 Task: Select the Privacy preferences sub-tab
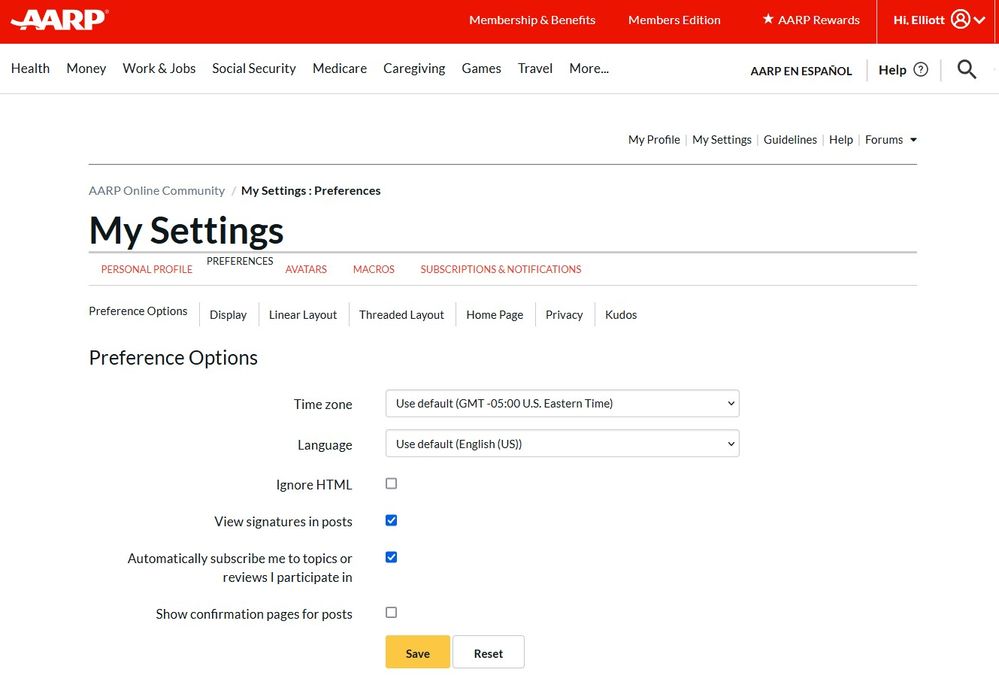tap(564, 315)
